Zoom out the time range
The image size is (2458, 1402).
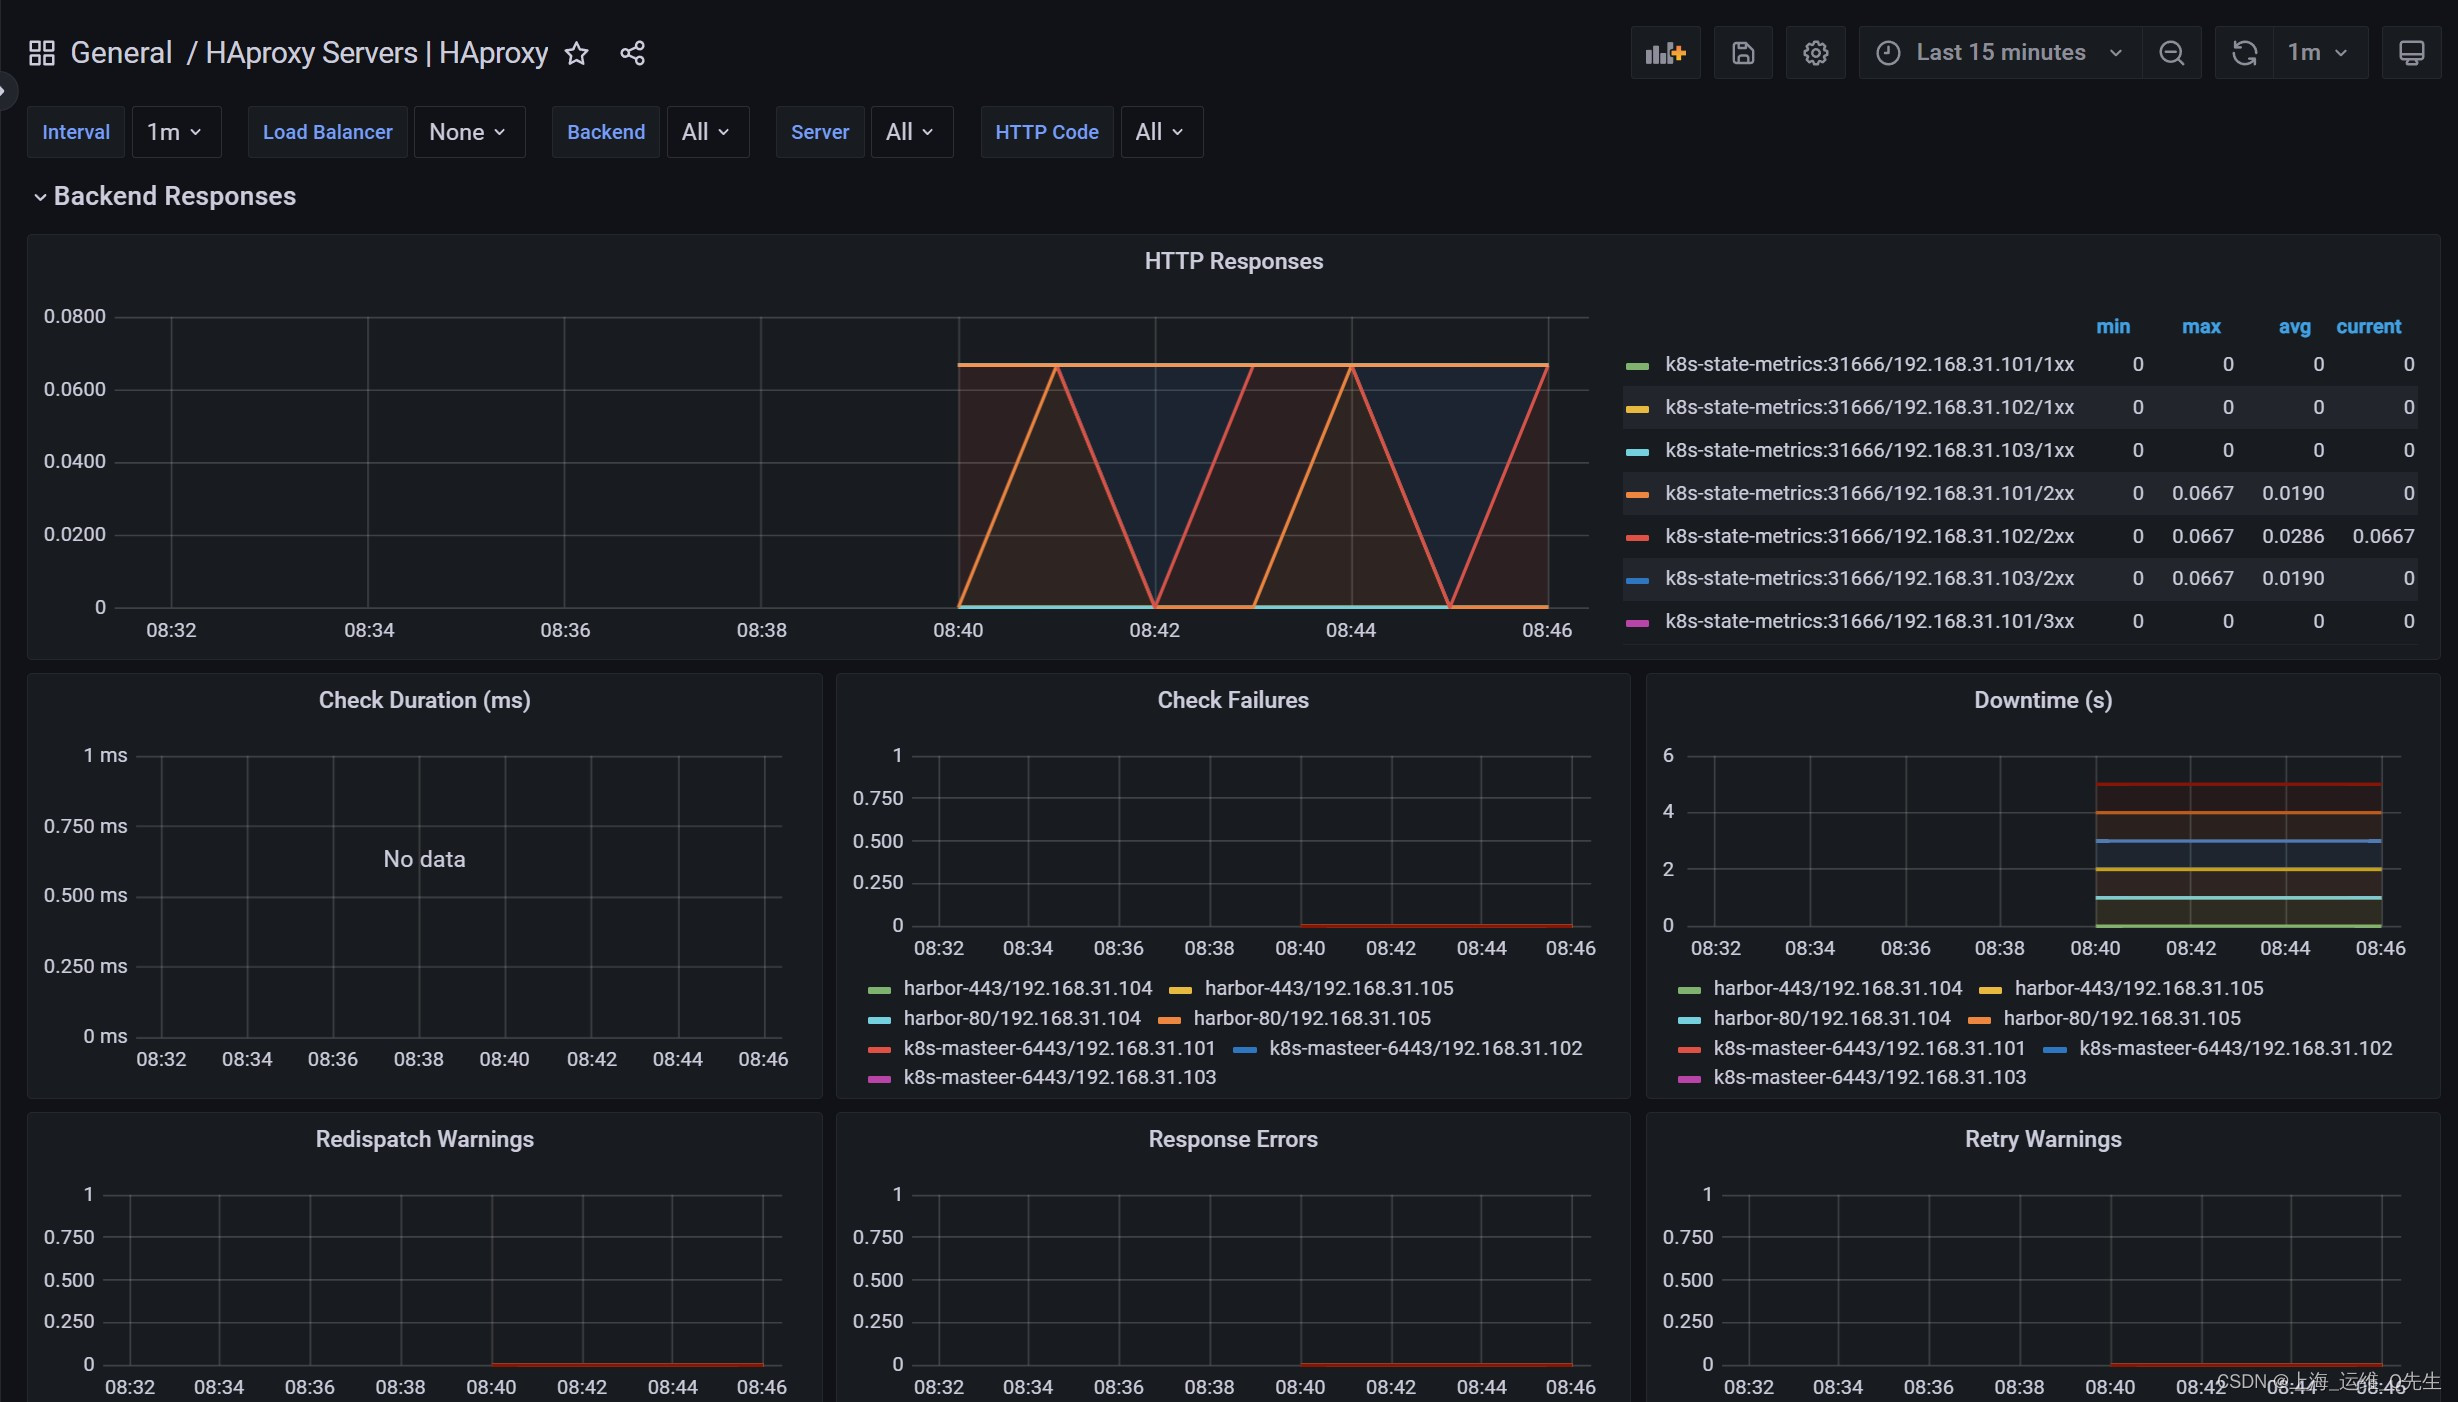point(2171,53)
